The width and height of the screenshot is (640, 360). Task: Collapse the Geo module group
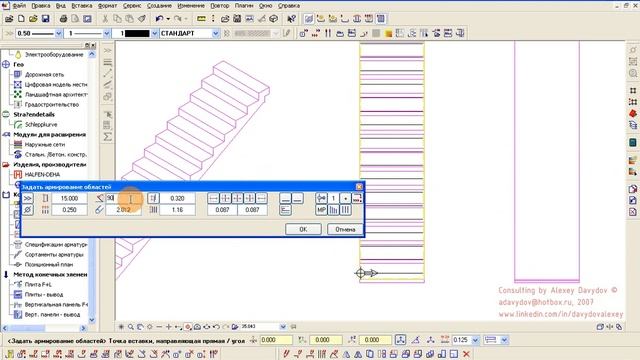pos(6,64)
